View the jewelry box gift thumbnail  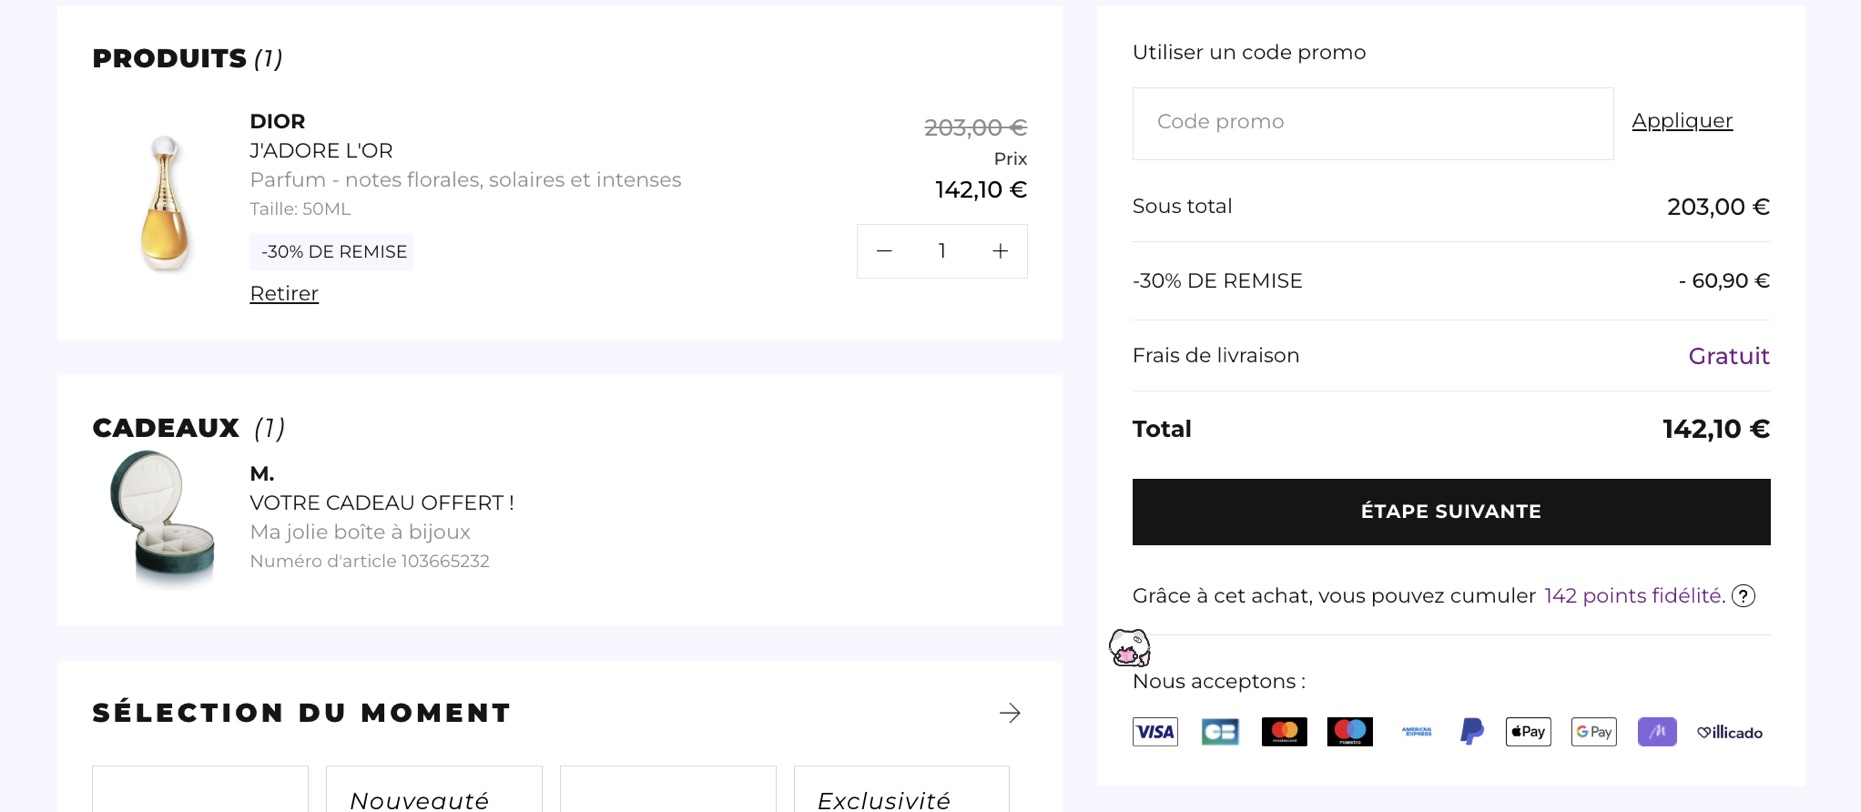coord(161,517)
